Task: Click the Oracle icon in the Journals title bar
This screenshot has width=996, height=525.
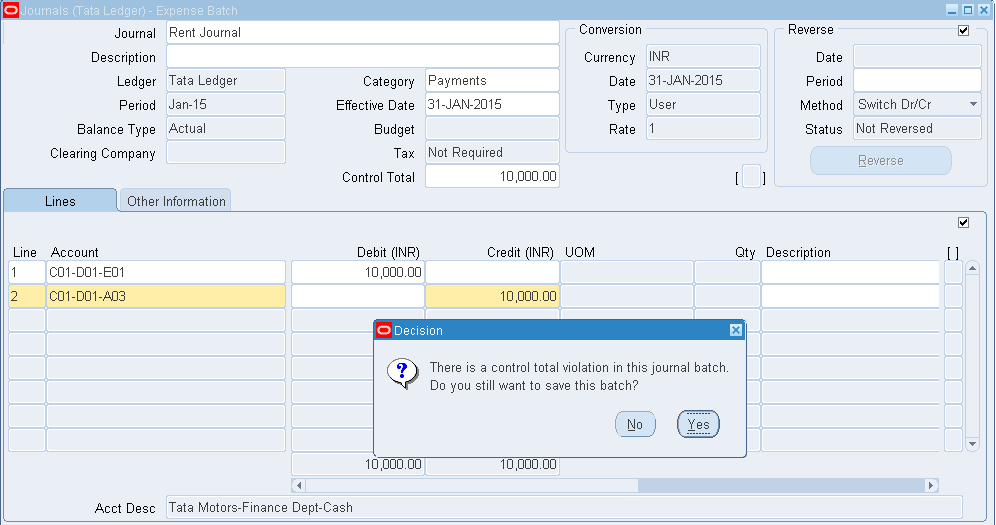Action: point(11,10)
